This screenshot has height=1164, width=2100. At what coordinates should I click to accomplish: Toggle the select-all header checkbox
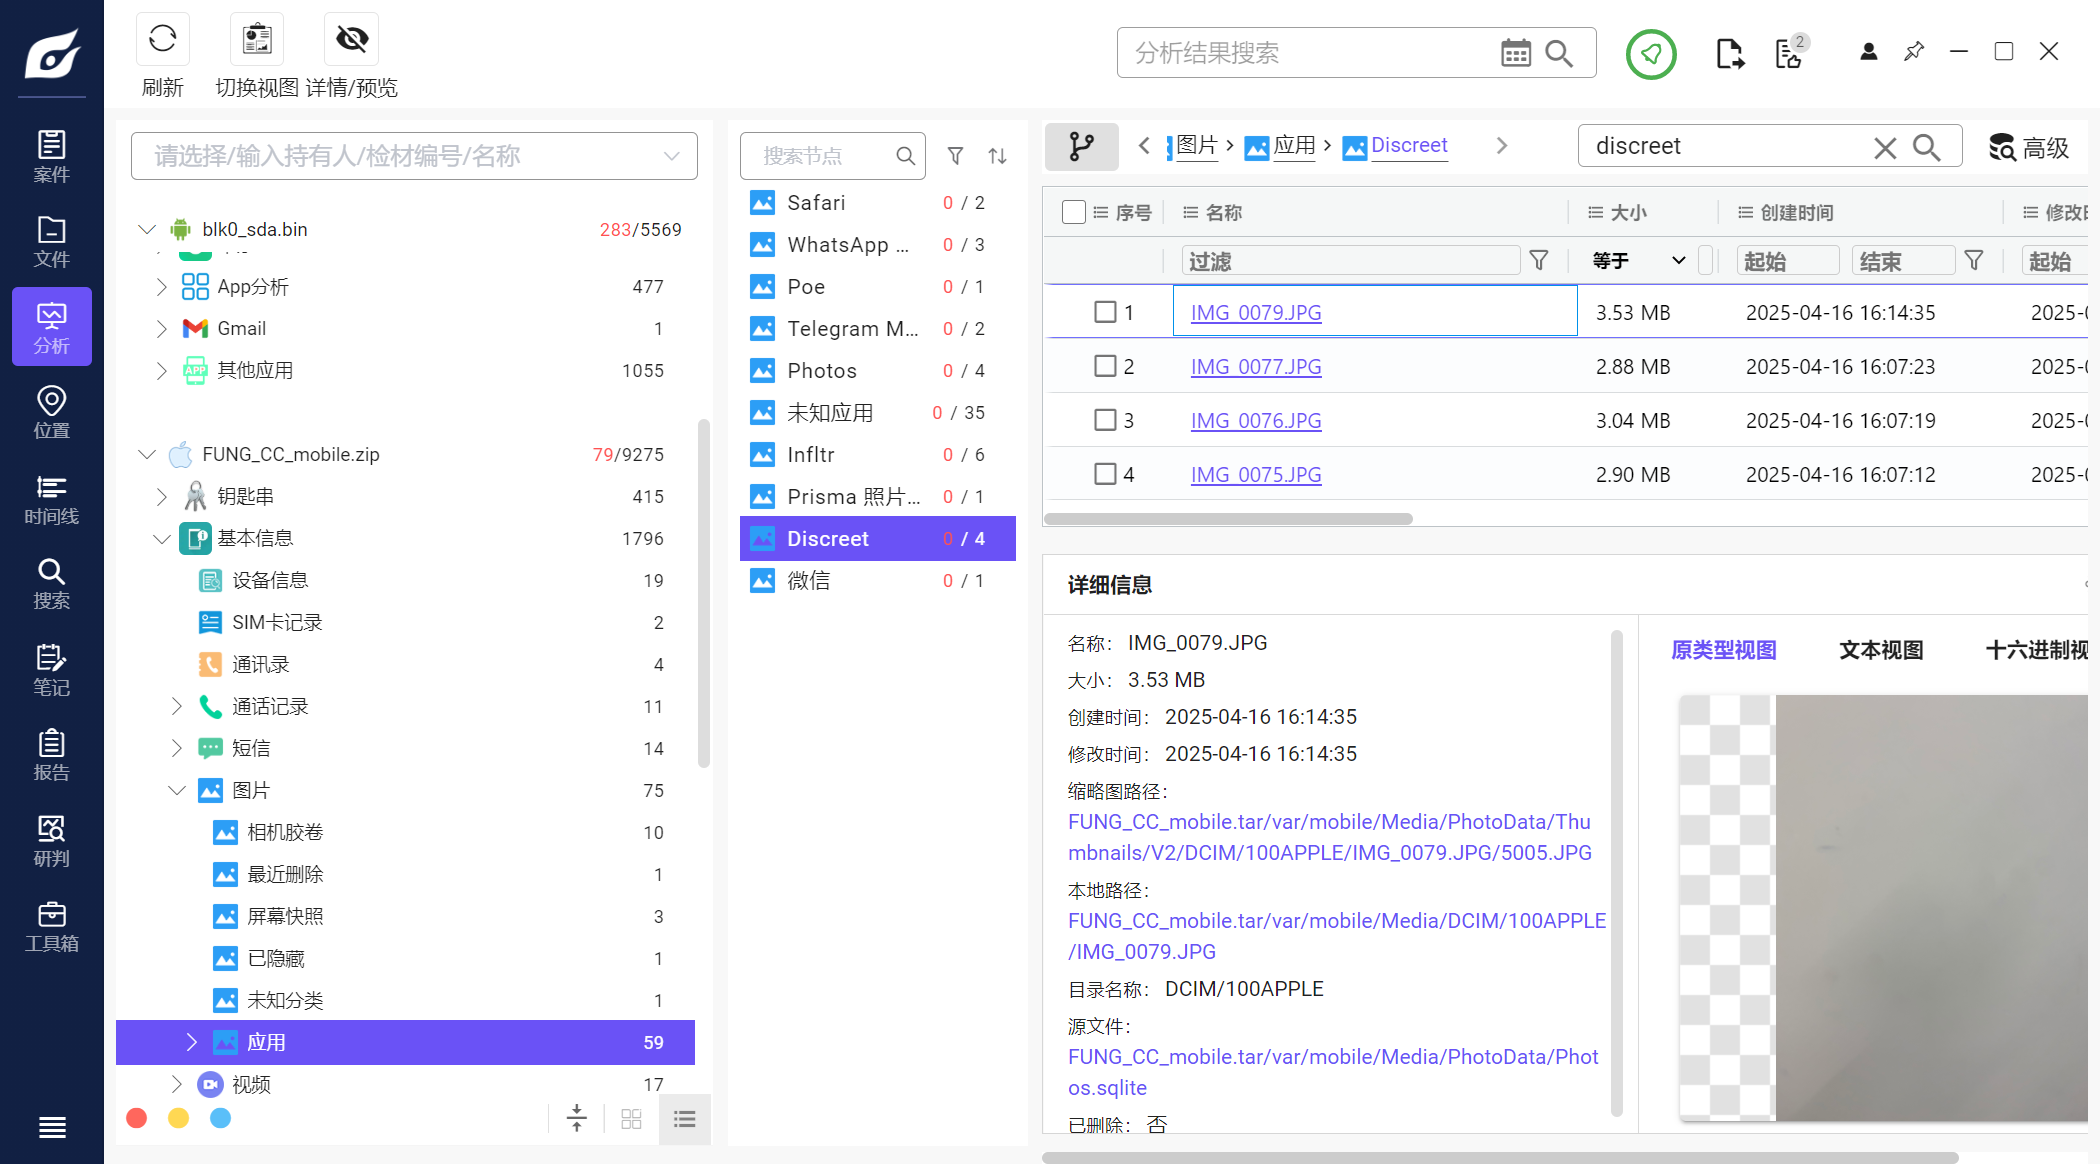(x=1073, y=212)
